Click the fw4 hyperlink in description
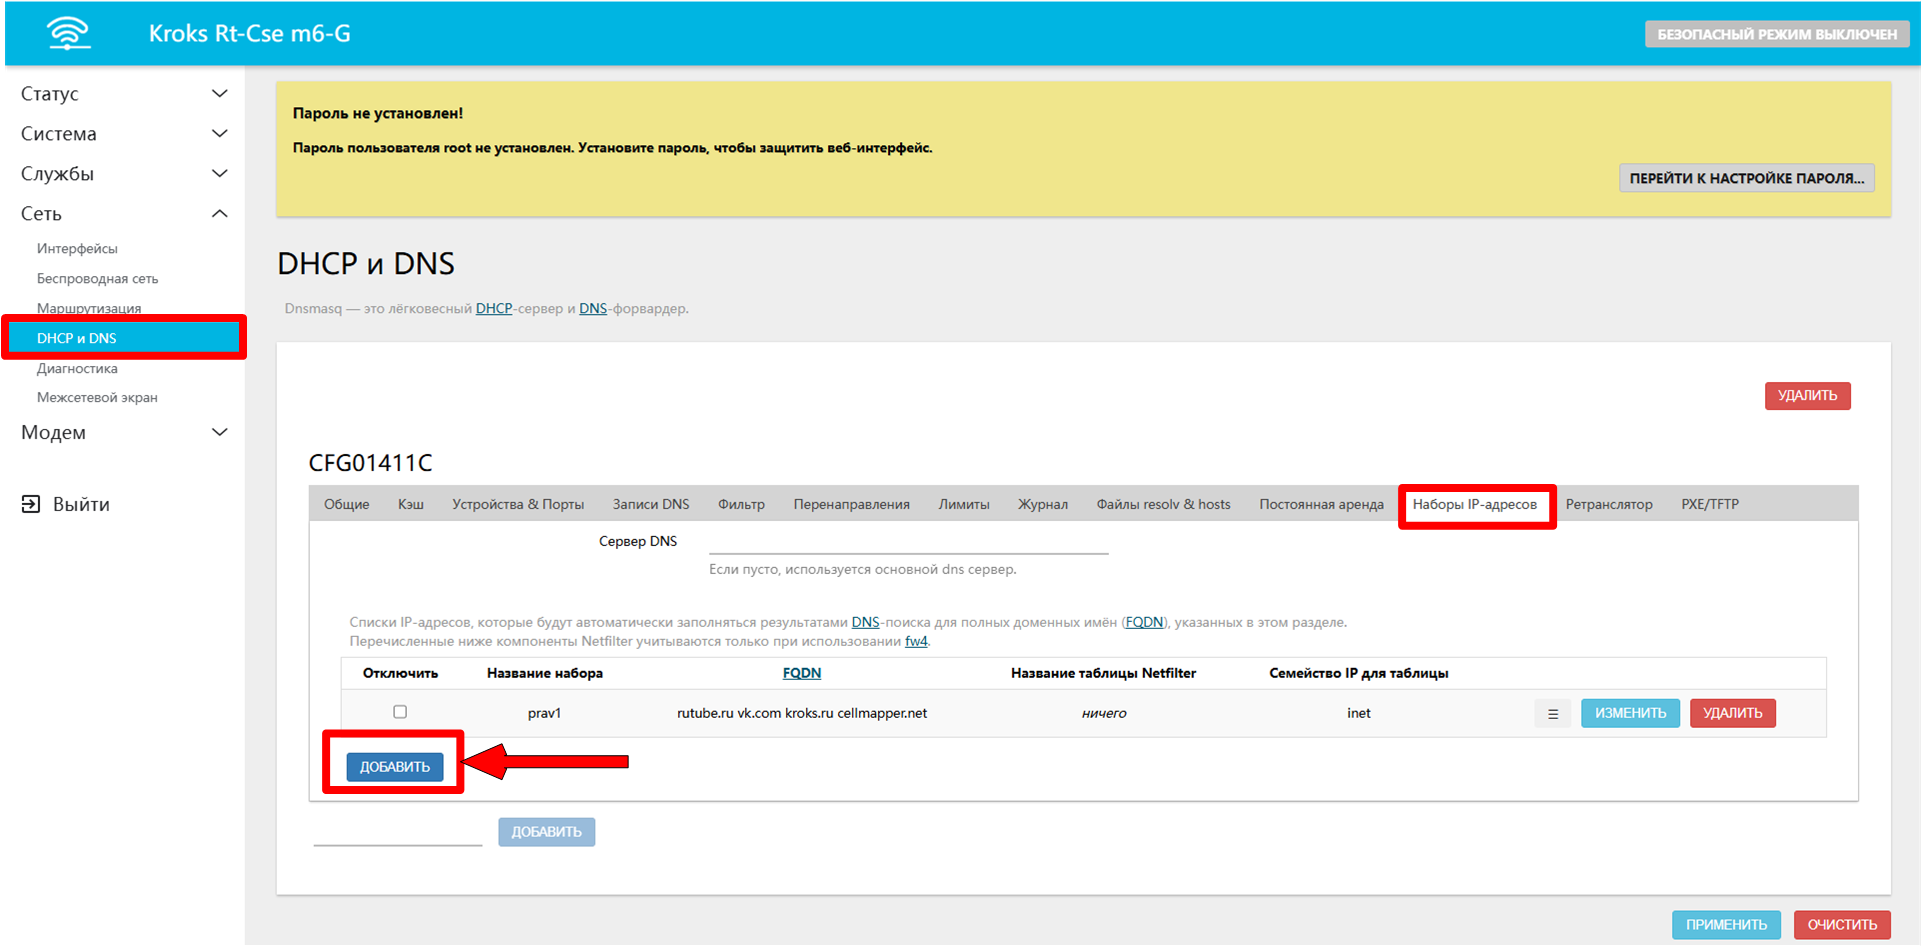Screen dimensions: 1922x947 point(916,642)
